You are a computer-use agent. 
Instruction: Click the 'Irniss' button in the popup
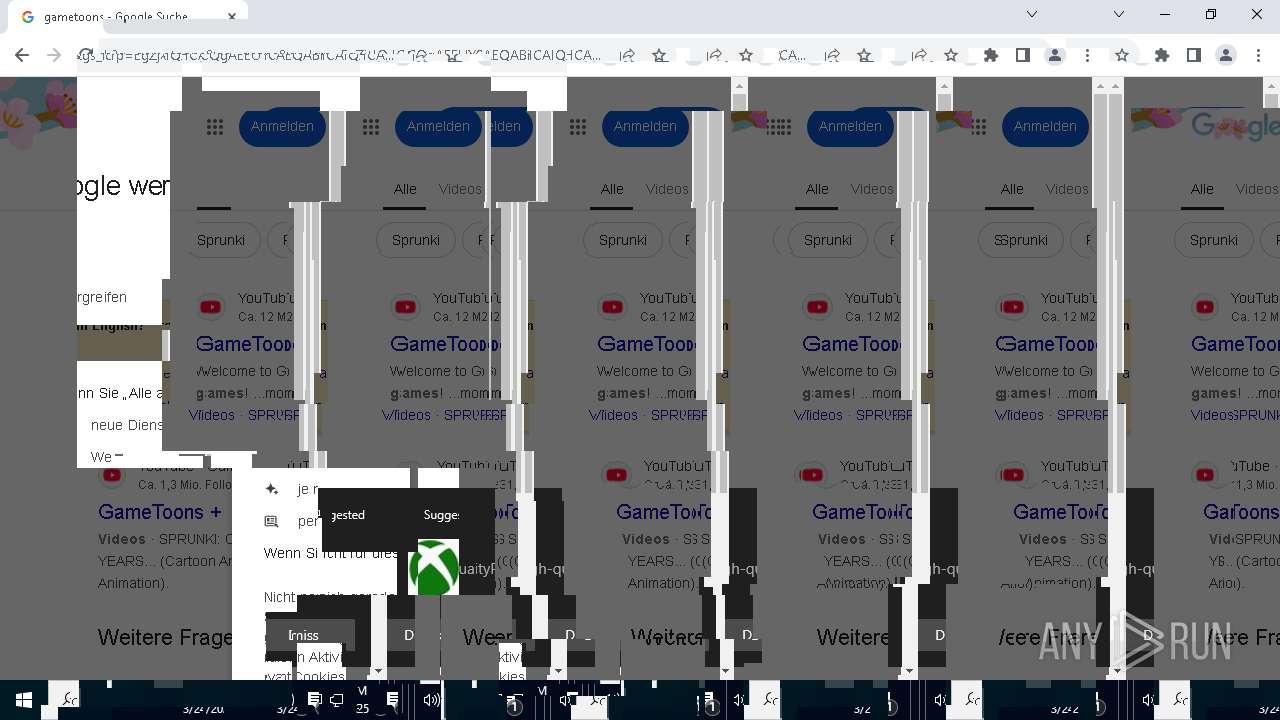point(309,635)
